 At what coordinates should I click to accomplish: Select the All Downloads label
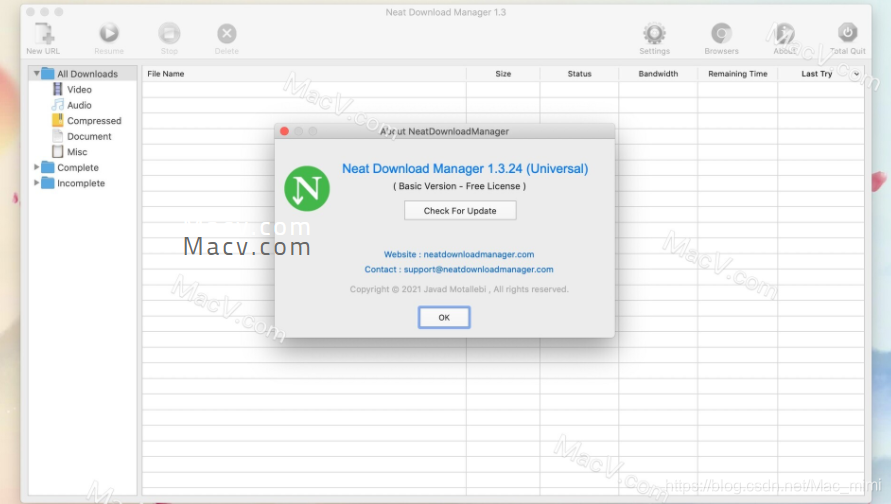87,74
